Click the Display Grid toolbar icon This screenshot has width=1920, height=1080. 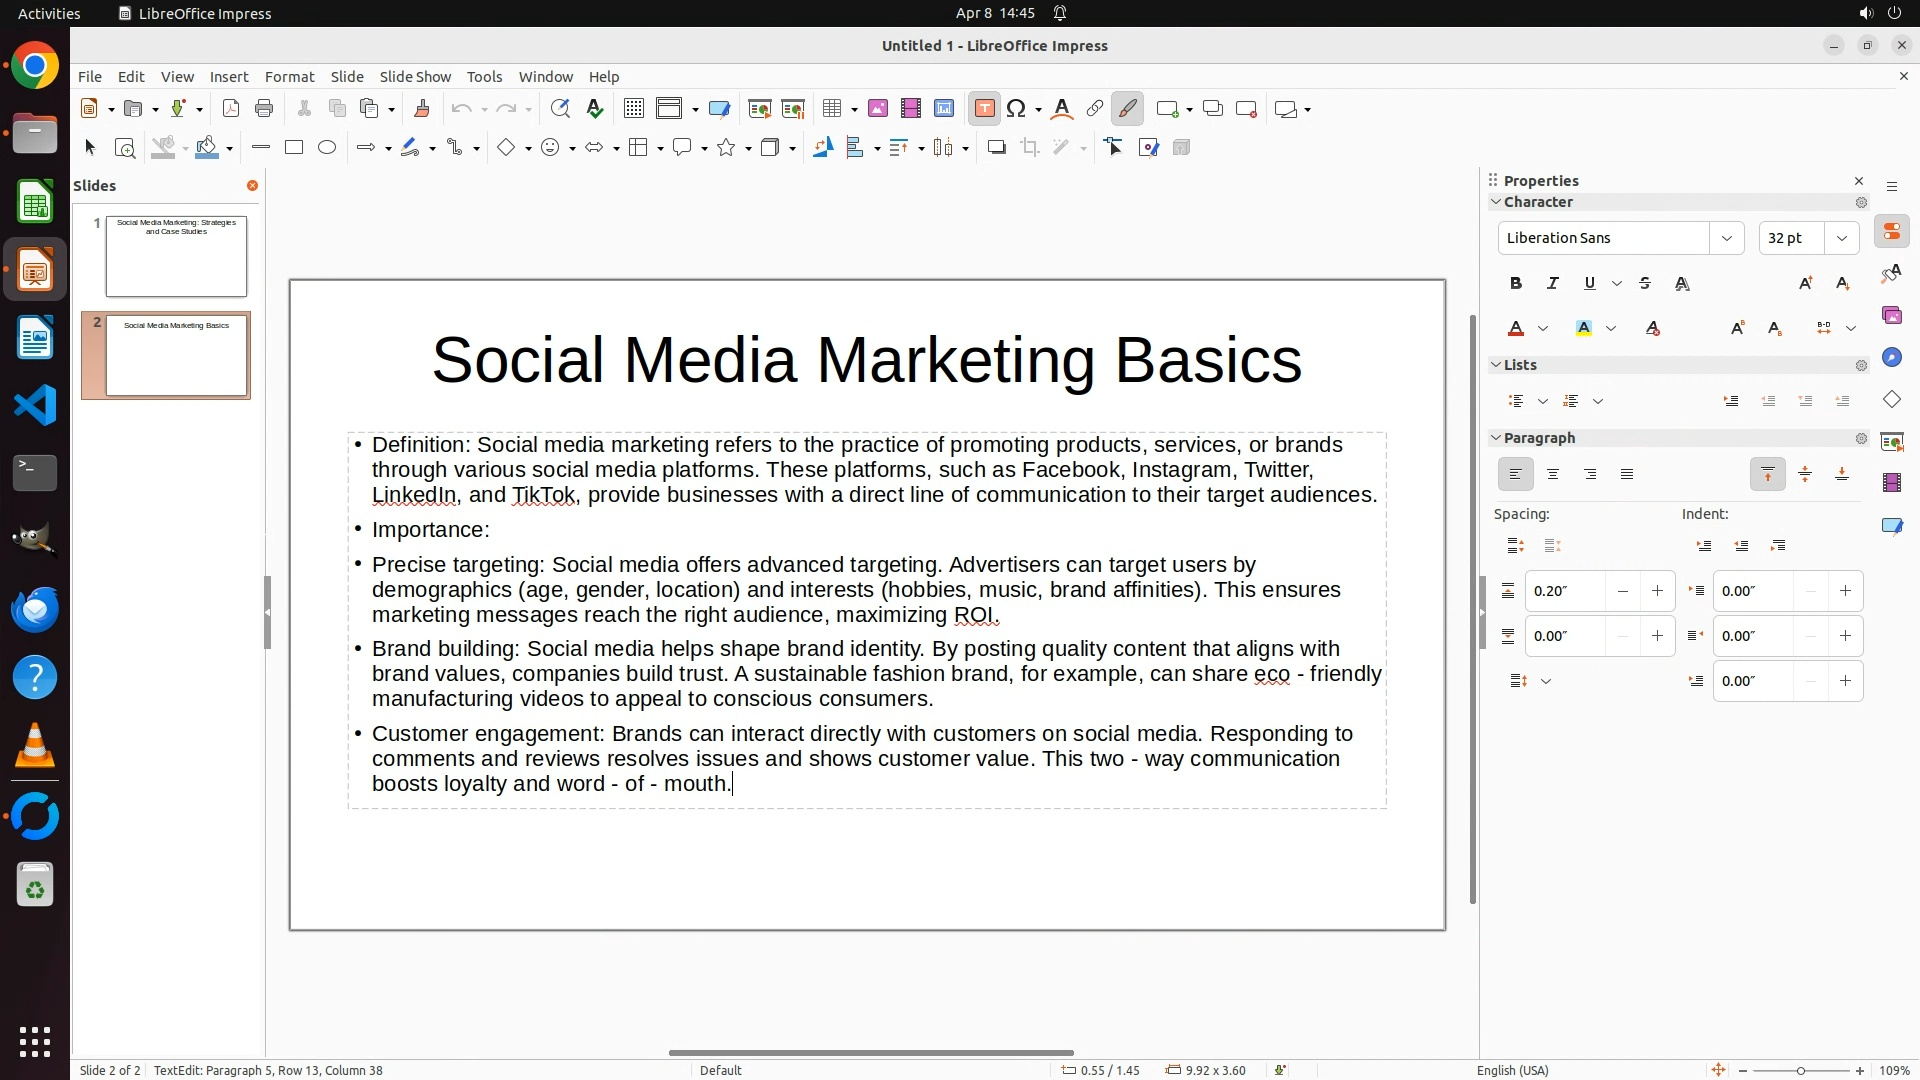633,109
